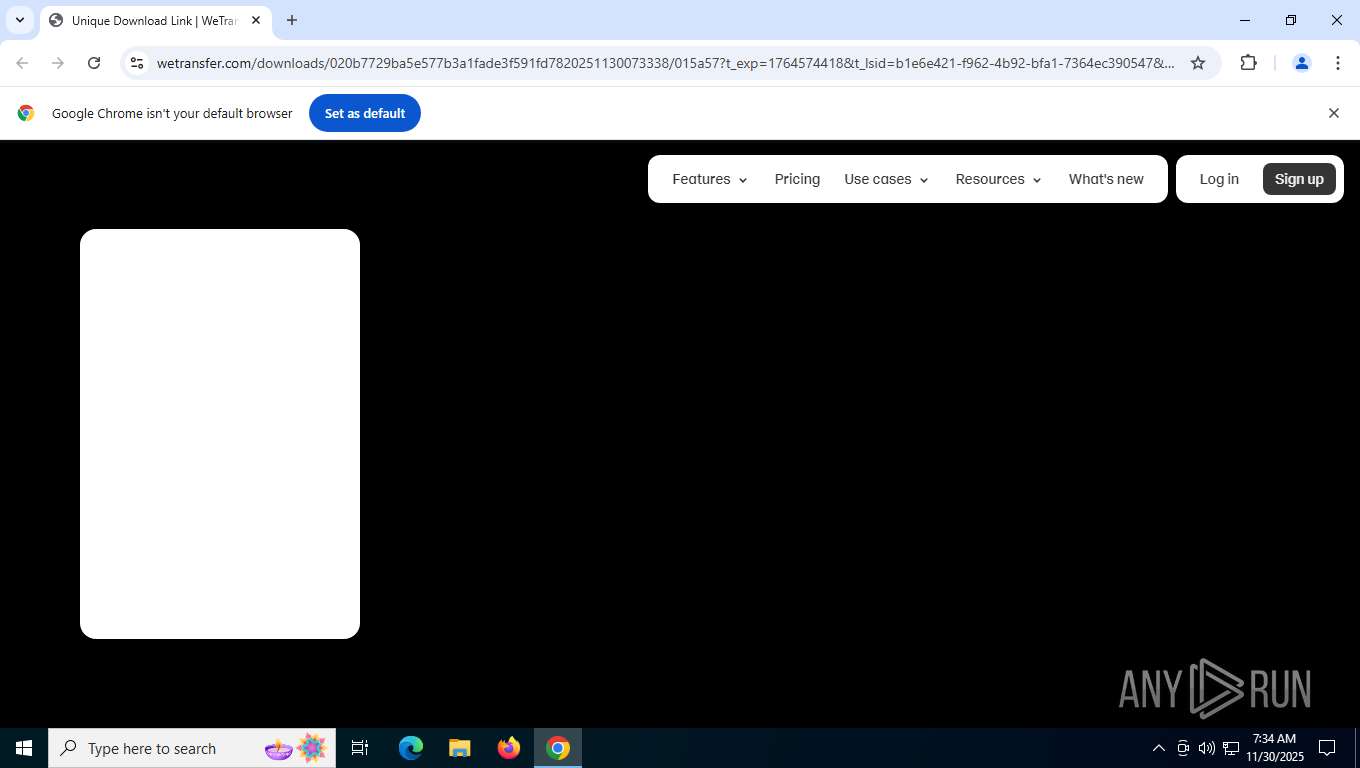1360x768 pixels.
Task: Reload the WeTransfer page
Action: point(94,63)
